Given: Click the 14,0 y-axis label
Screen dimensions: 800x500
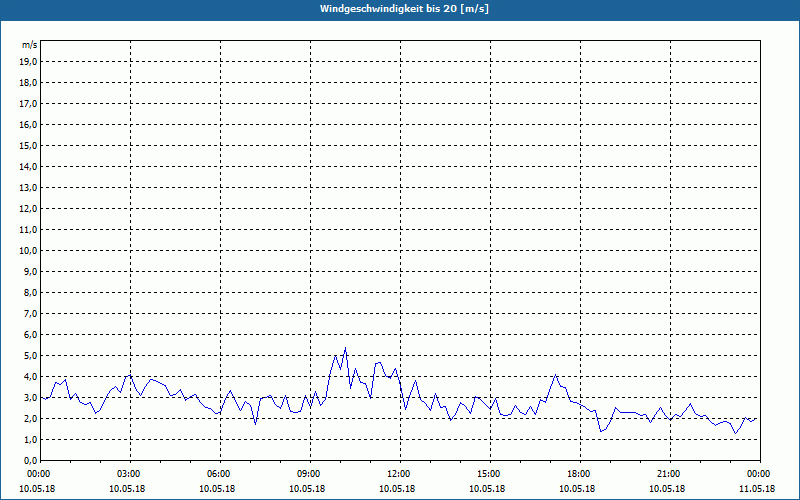Looking at the screenshot, I should 28,166.
